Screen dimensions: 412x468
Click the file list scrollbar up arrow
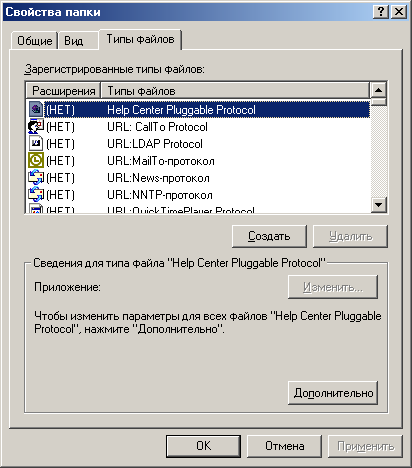tap(379, 90)
